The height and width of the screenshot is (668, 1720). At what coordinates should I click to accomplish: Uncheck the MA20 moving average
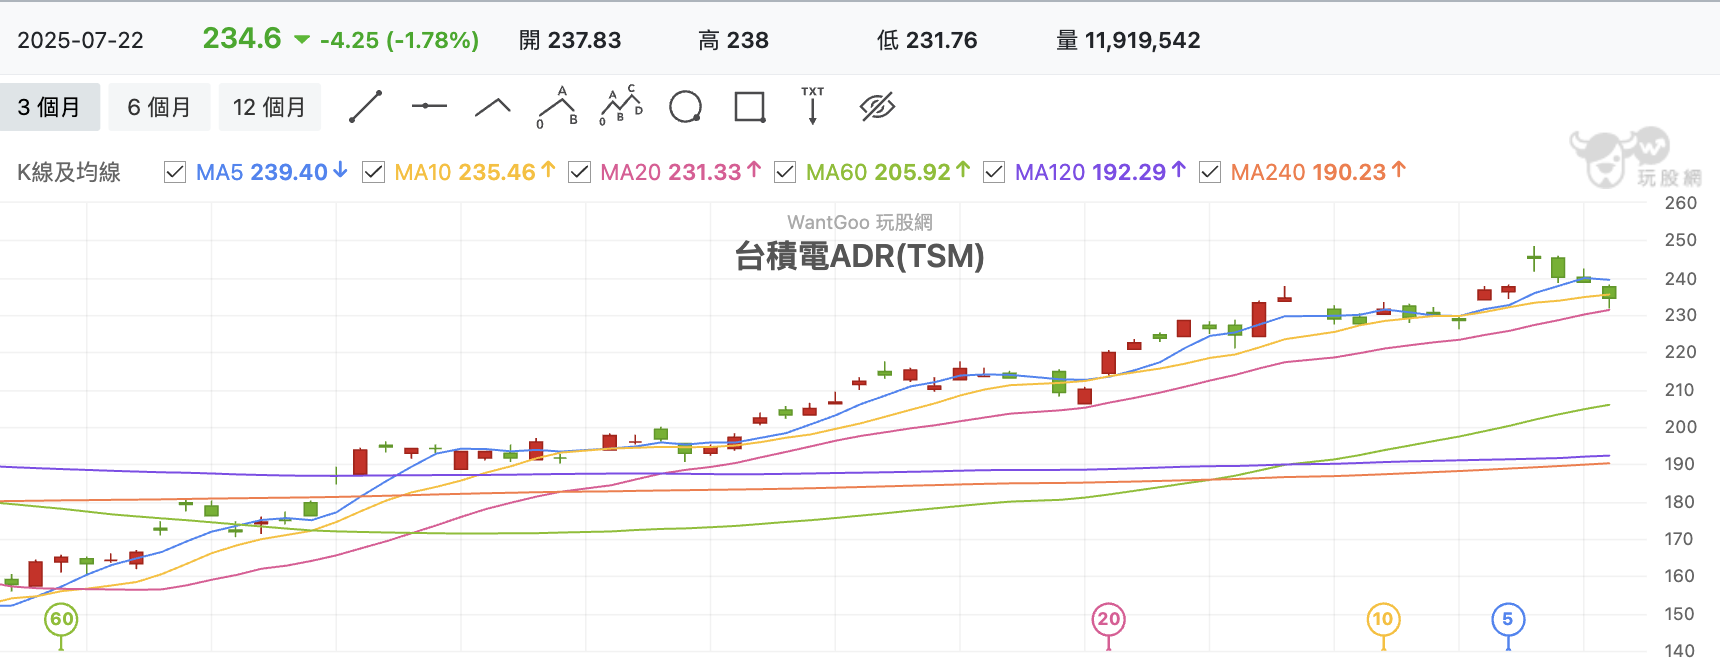point(579,172)
